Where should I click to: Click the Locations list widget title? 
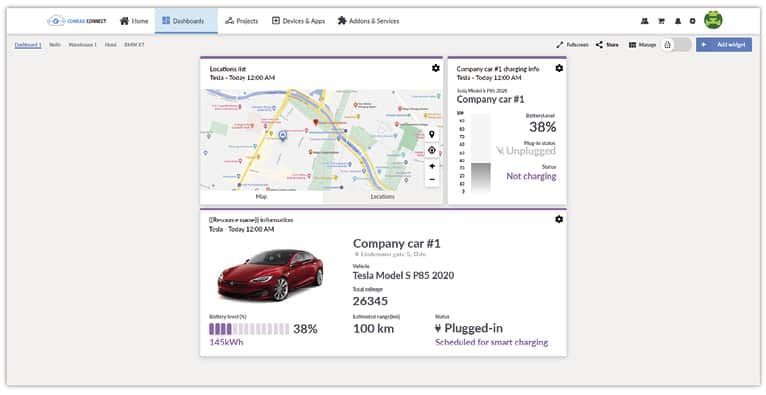pos(228,69)
